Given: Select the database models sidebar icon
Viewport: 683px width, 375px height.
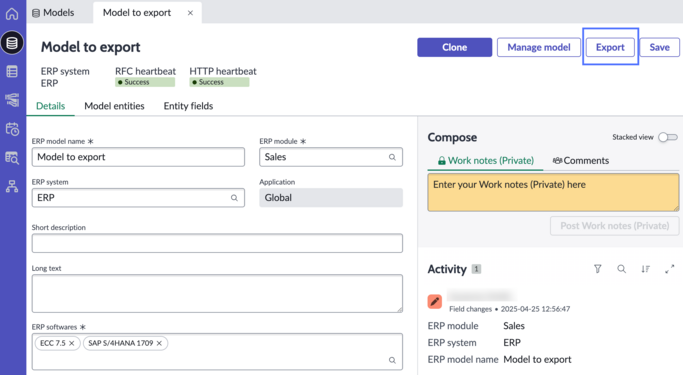Looking at the screenshot, I should click(12, 43).
